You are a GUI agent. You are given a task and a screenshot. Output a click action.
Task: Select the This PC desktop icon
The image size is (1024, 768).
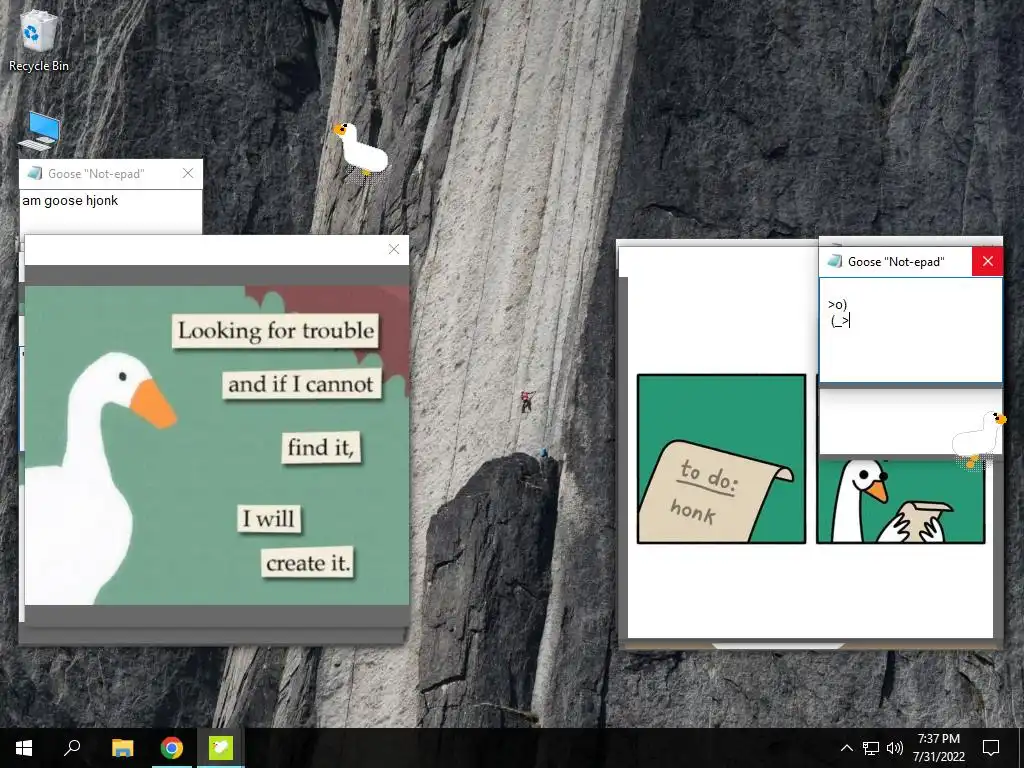point(41,131)
